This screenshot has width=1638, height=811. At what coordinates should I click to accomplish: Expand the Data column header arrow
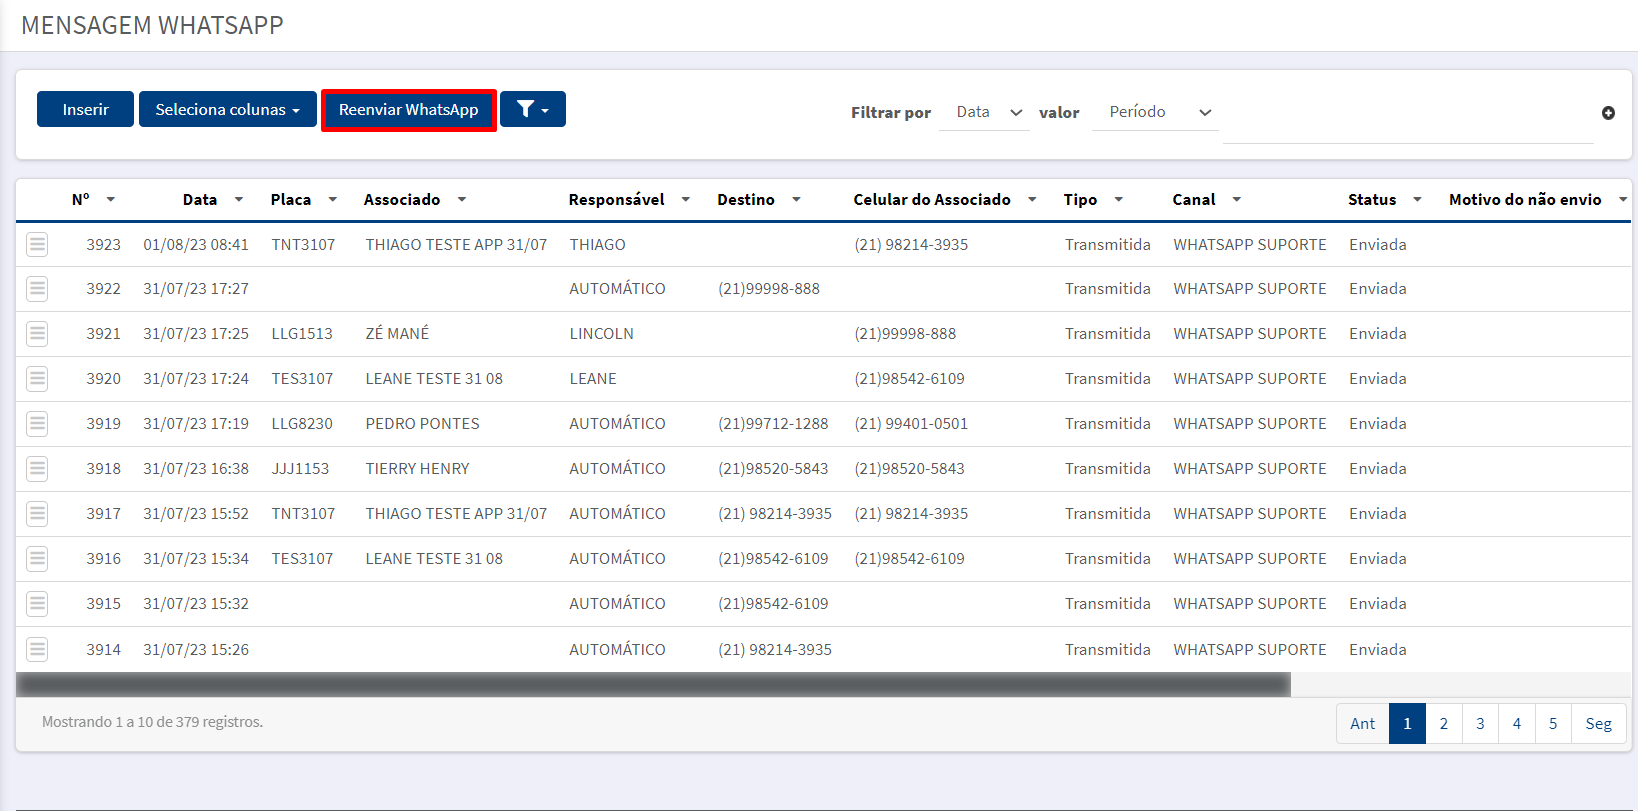pyautogui.click(x=239, y=200)
